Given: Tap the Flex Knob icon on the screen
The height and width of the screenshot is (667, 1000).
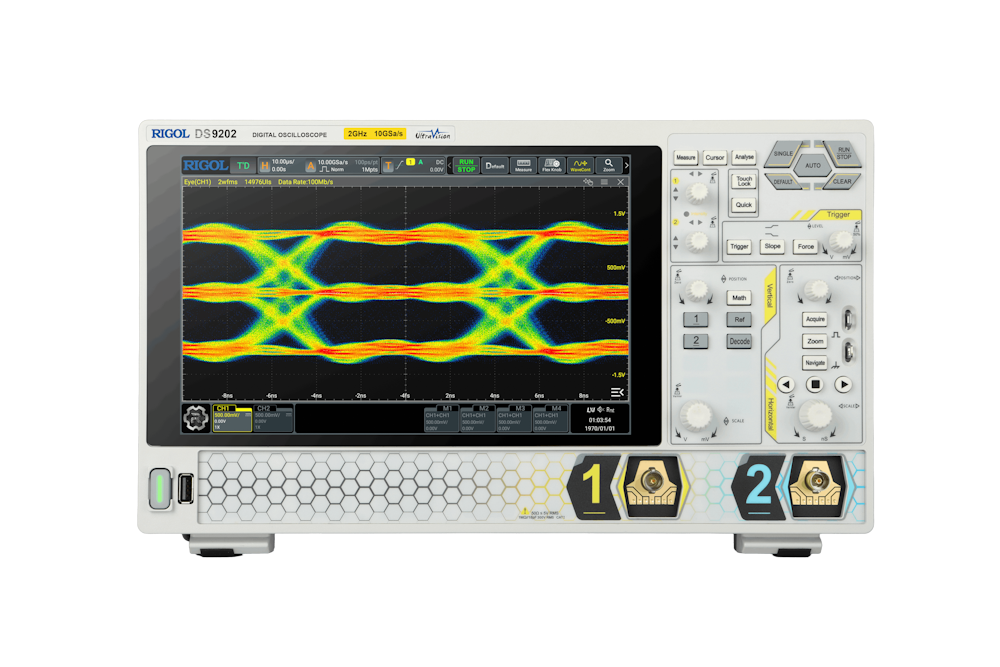Looking at the screenshot, I should [552, 166].
